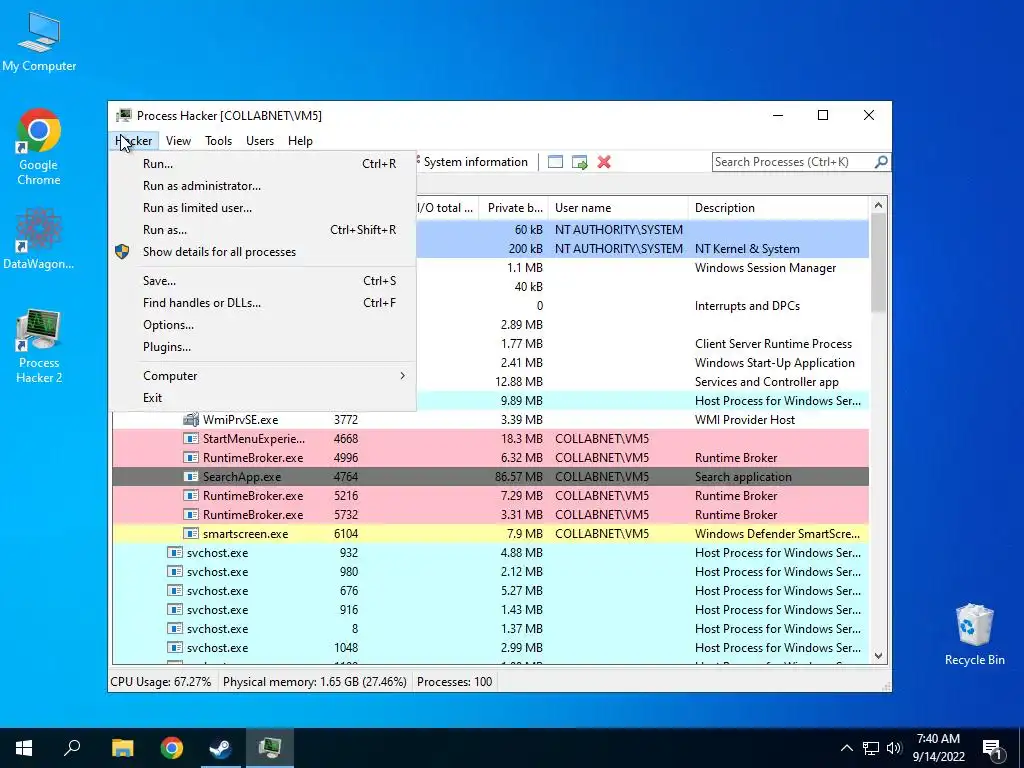Click 'Windows Session Manager' description cell
This screenshot has height=768, width=1024.
tap(765, 268)
